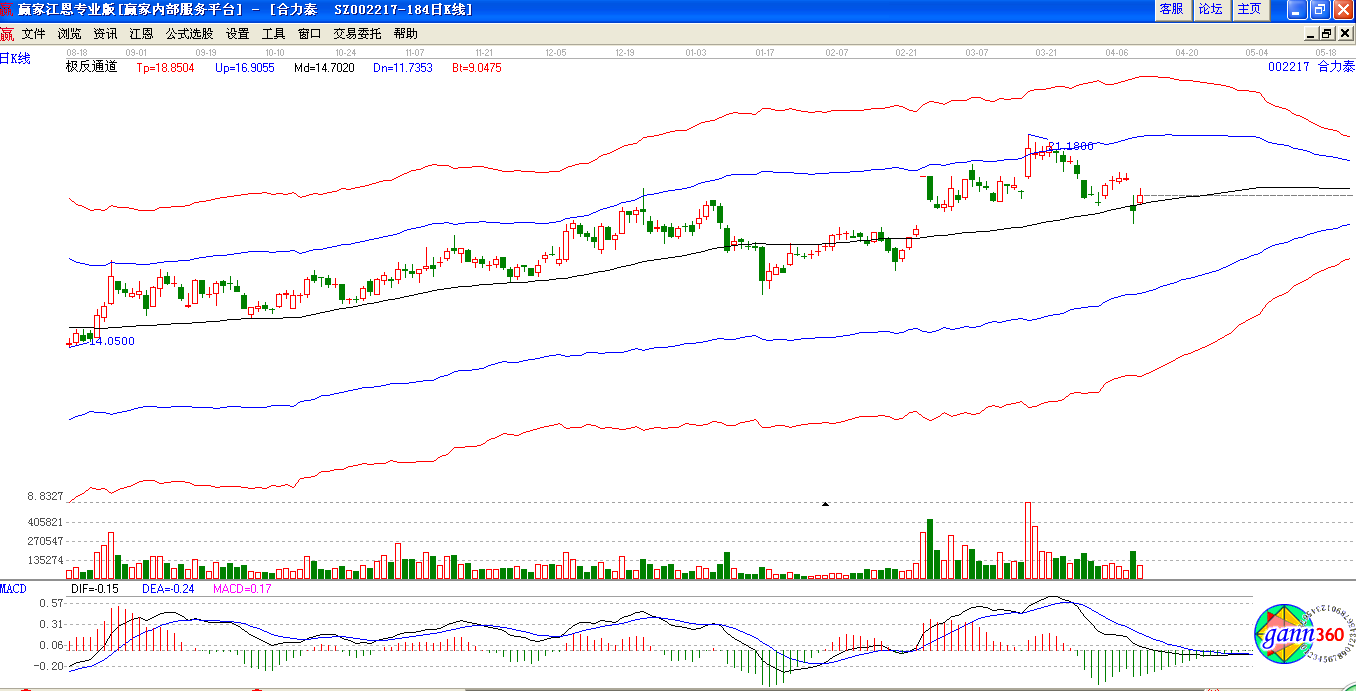
Task: Click the 0.57 MACD axis label
Action: coord(51,604)
